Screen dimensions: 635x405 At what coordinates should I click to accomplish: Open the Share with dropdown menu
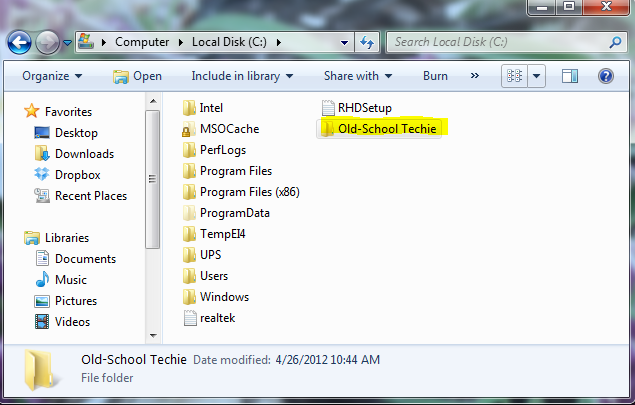point(357,76)
